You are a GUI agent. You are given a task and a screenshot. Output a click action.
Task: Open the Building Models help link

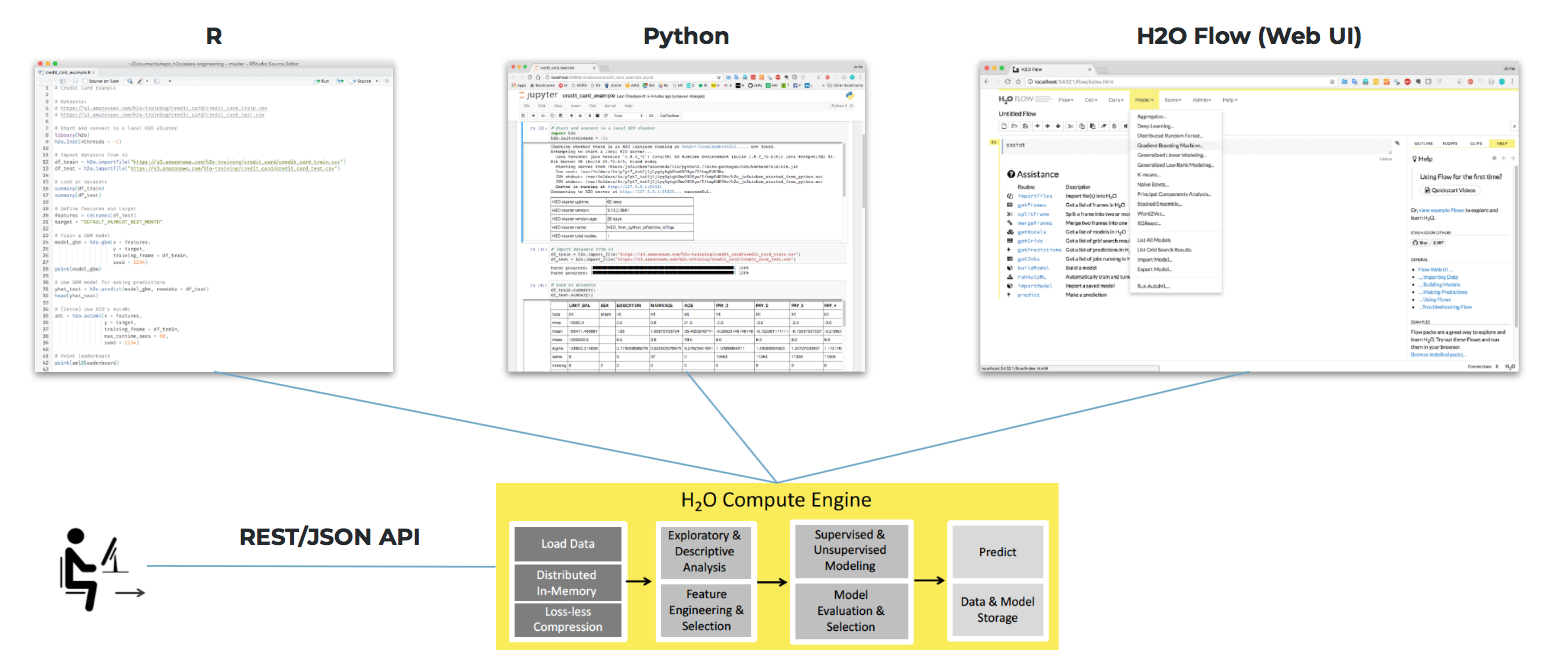[x=1439, y=285]
